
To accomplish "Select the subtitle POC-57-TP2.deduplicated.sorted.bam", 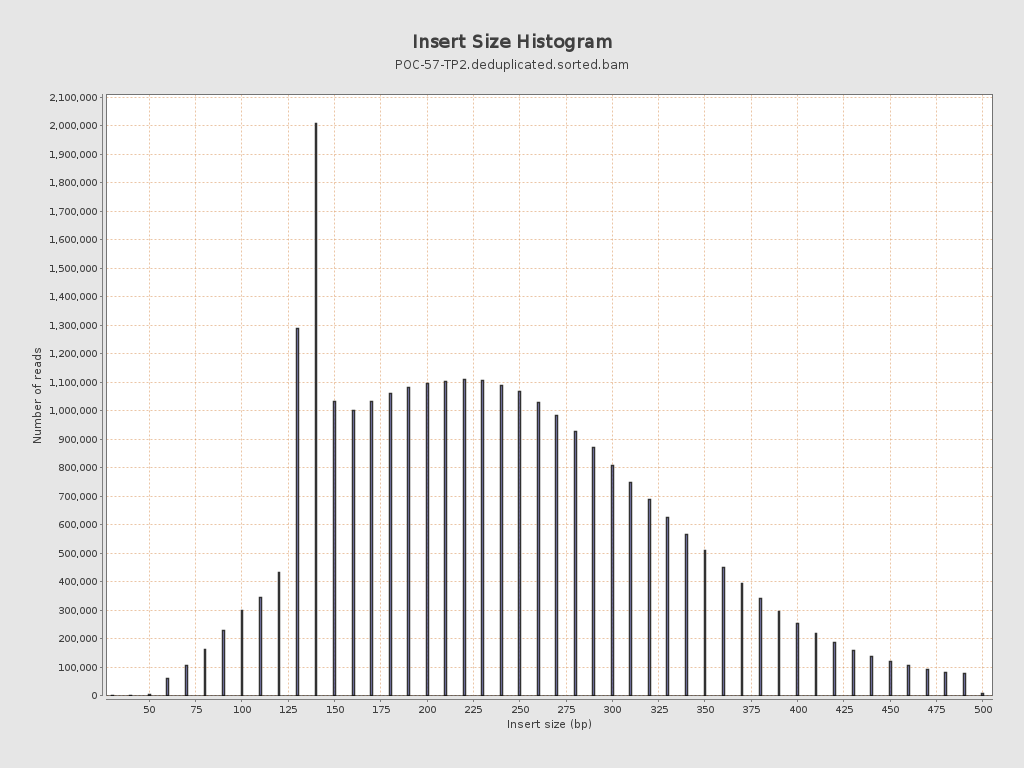I will point(512,65).
